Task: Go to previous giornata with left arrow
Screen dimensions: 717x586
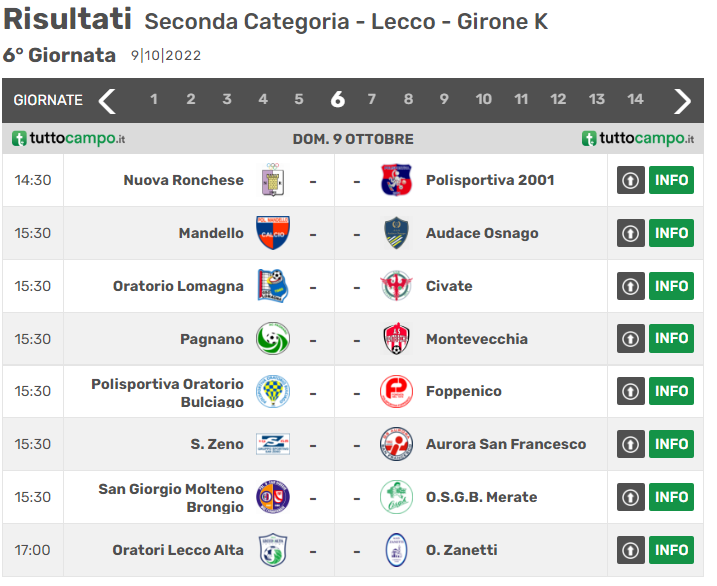Action: [x=107, y=100]
